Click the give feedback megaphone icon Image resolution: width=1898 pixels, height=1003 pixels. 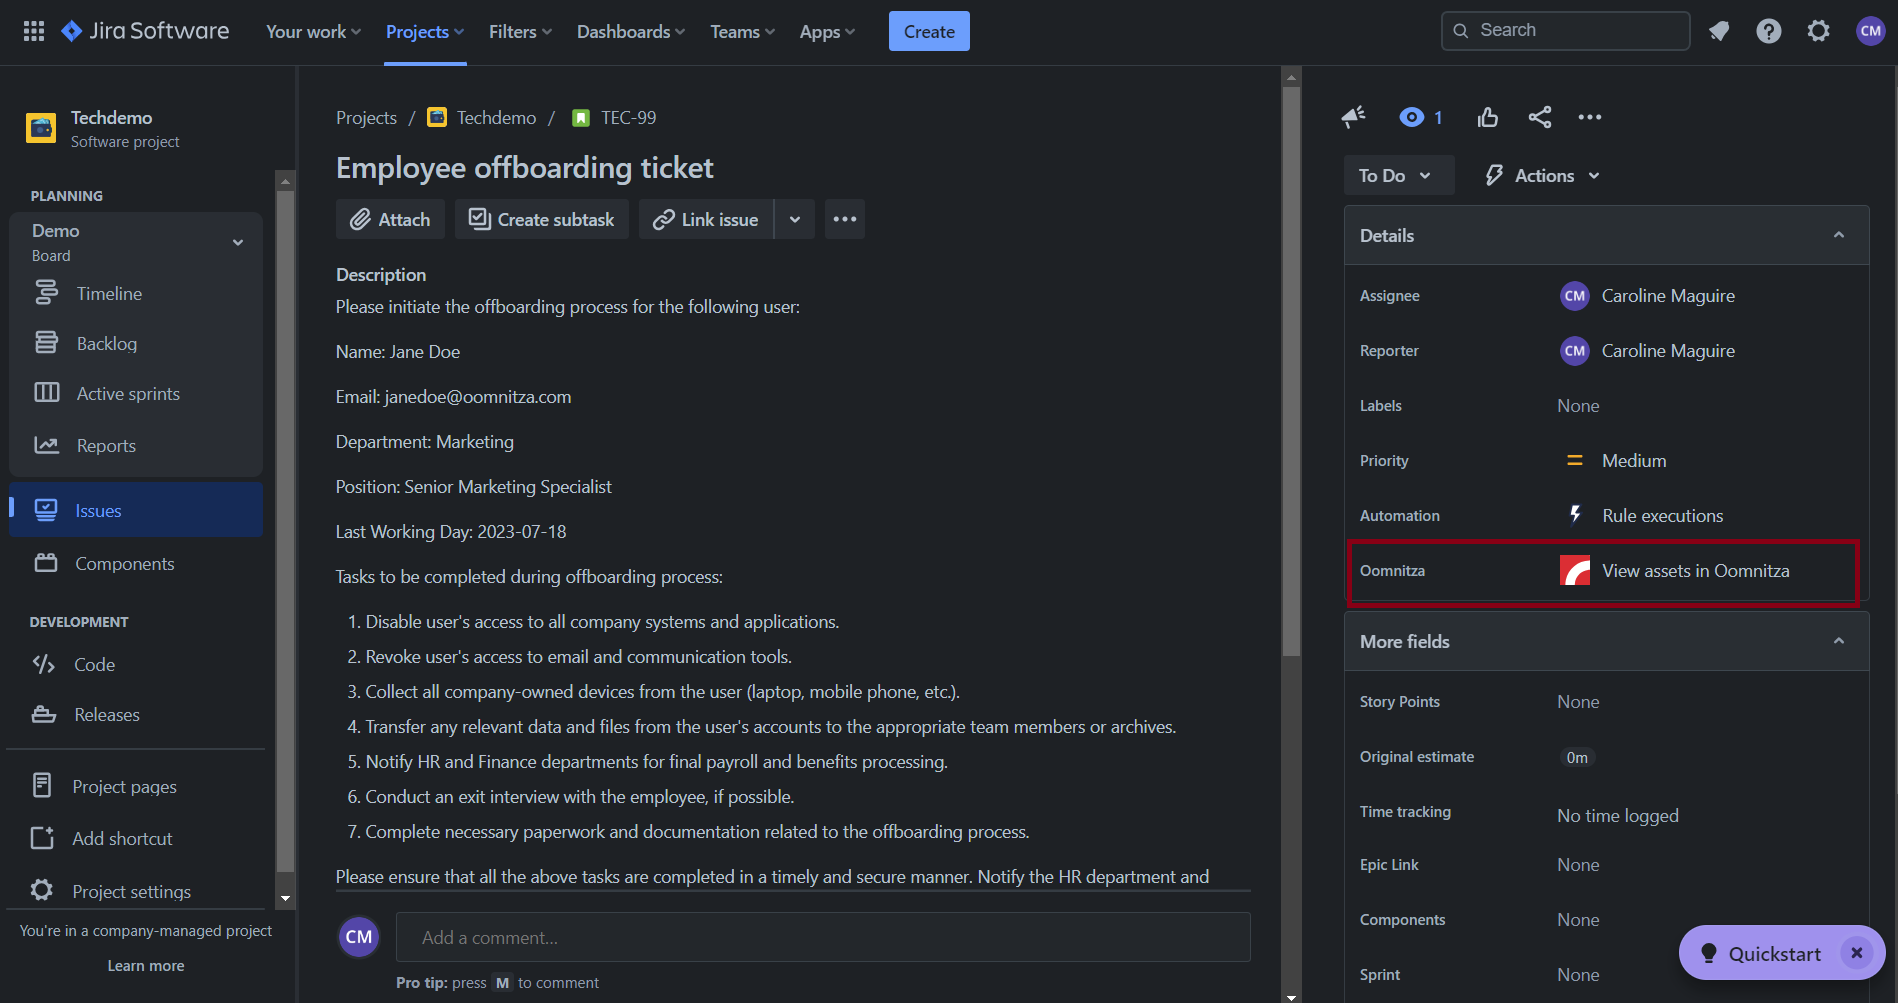pos(1353,118)
